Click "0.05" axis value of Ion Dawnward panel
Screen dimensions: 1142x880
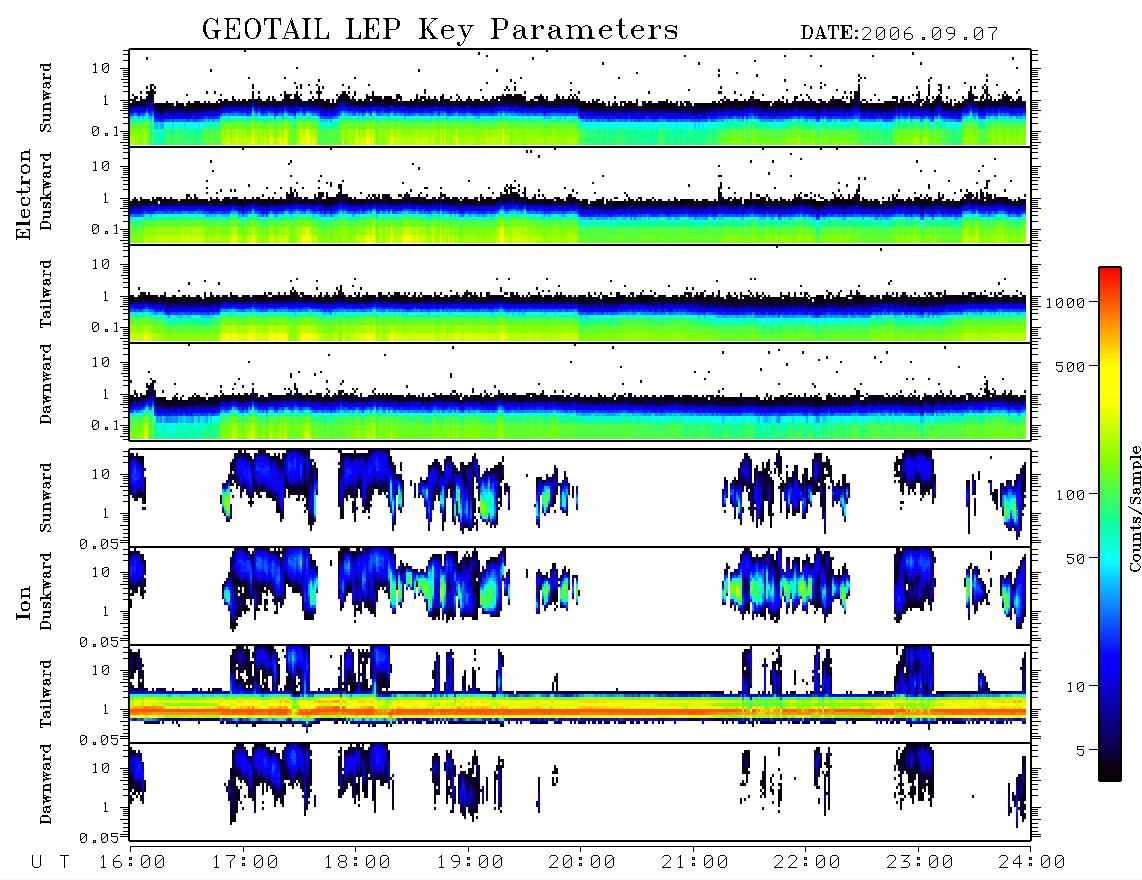click(x=98, y=838)
